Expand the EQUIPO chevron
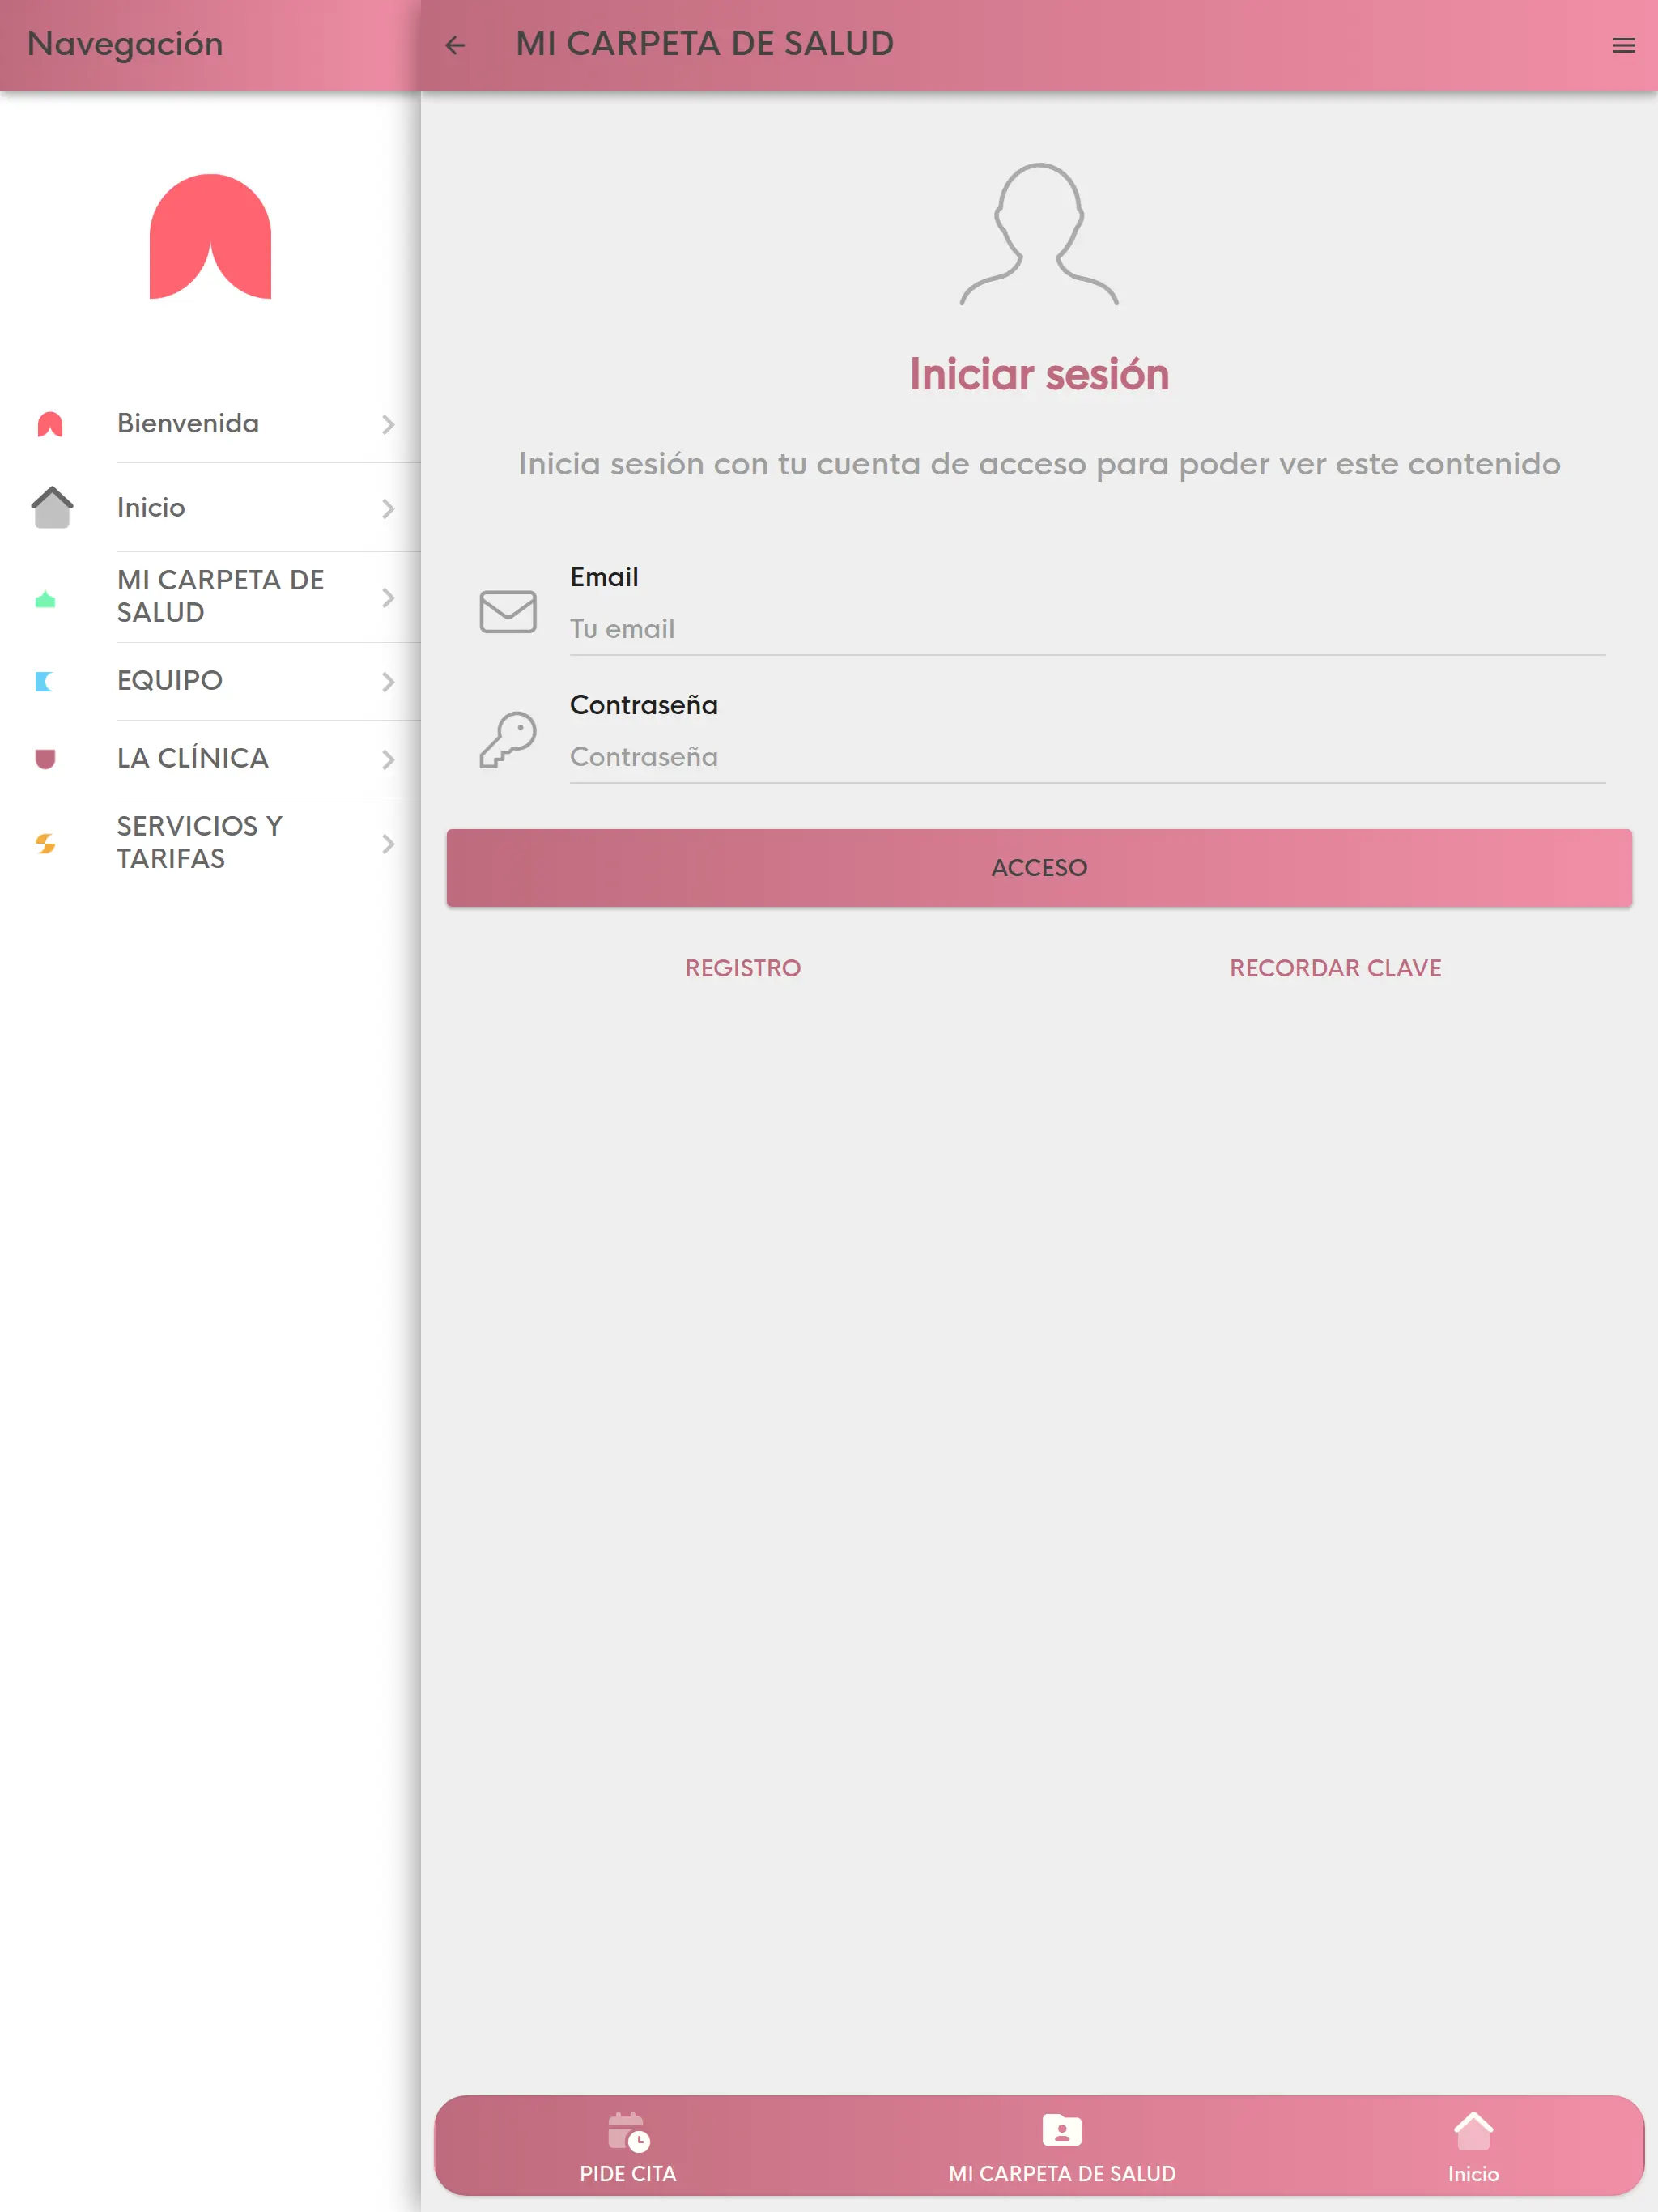Viewport: 1658px width, 2212px height. click(x=389, y=681)
